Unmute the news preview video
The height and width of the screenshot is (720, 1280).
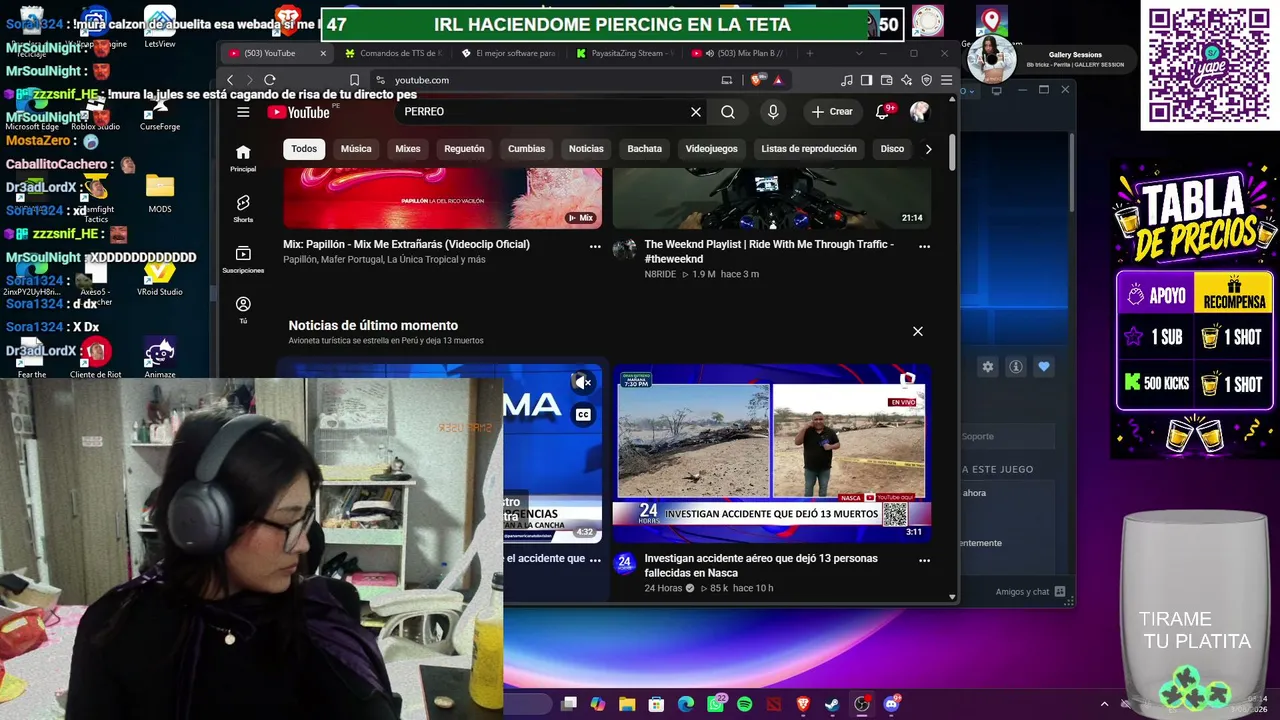pos(583,382)
